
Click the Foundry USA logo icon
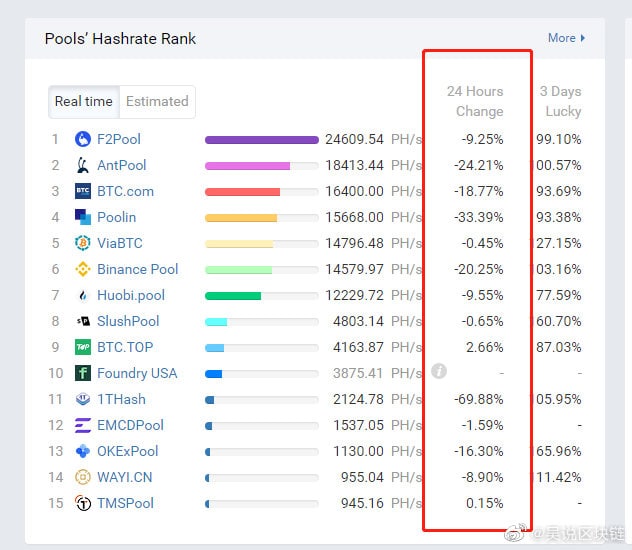pos(83,373)
